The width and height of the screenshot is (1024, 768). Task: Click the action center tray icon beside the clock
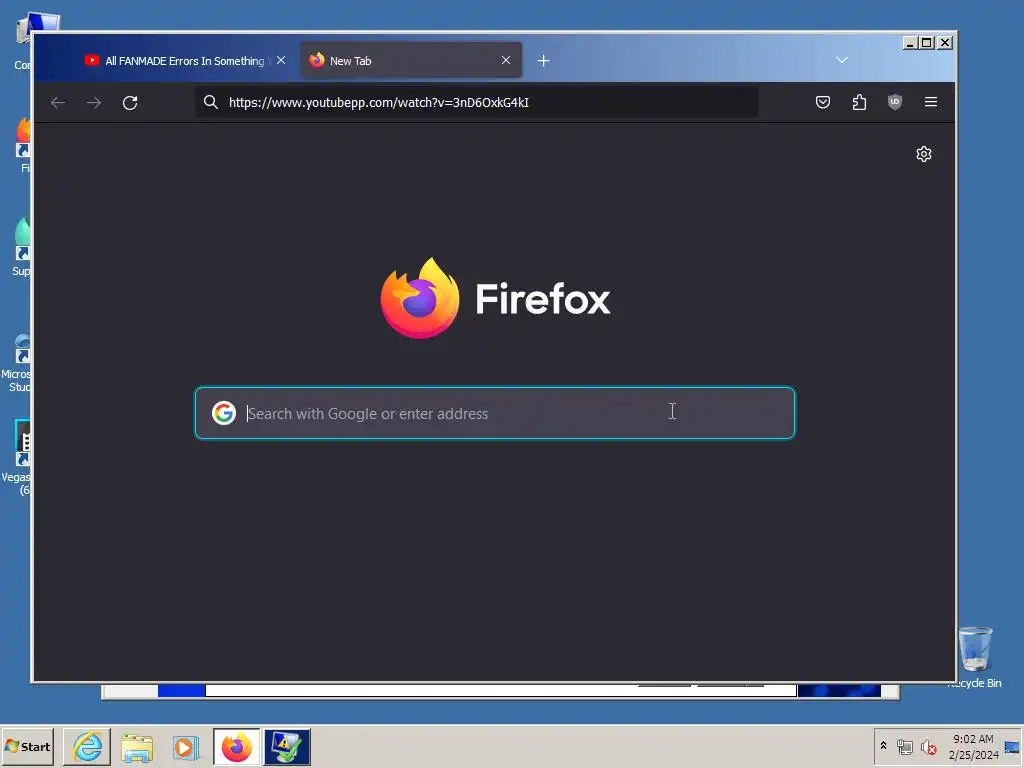click(1012, 747)
